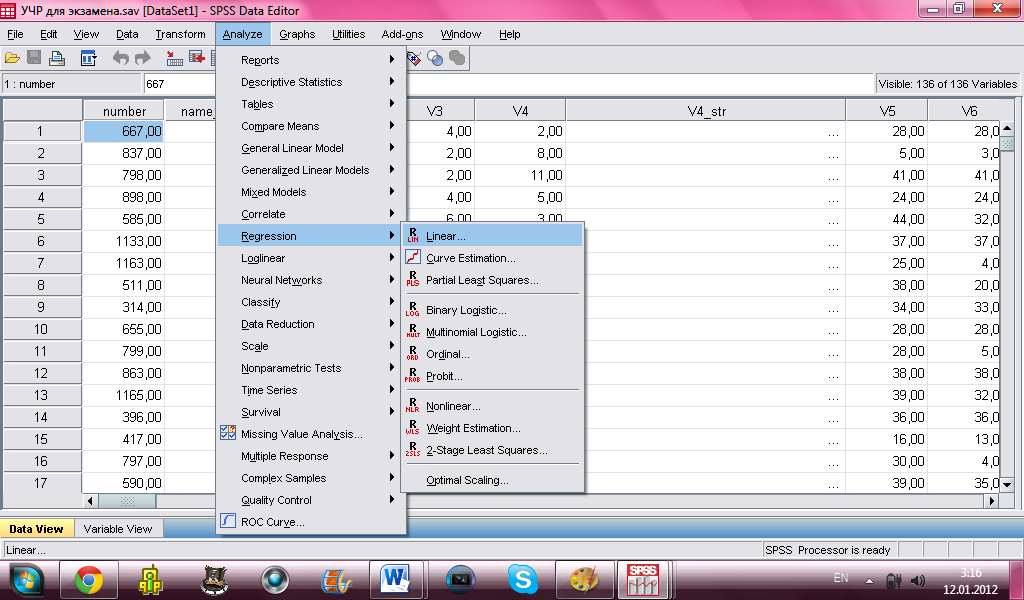Screen dimensions: 1024x600
Task: Open the Time Series submenu
Action: click(x=311, y=390)
